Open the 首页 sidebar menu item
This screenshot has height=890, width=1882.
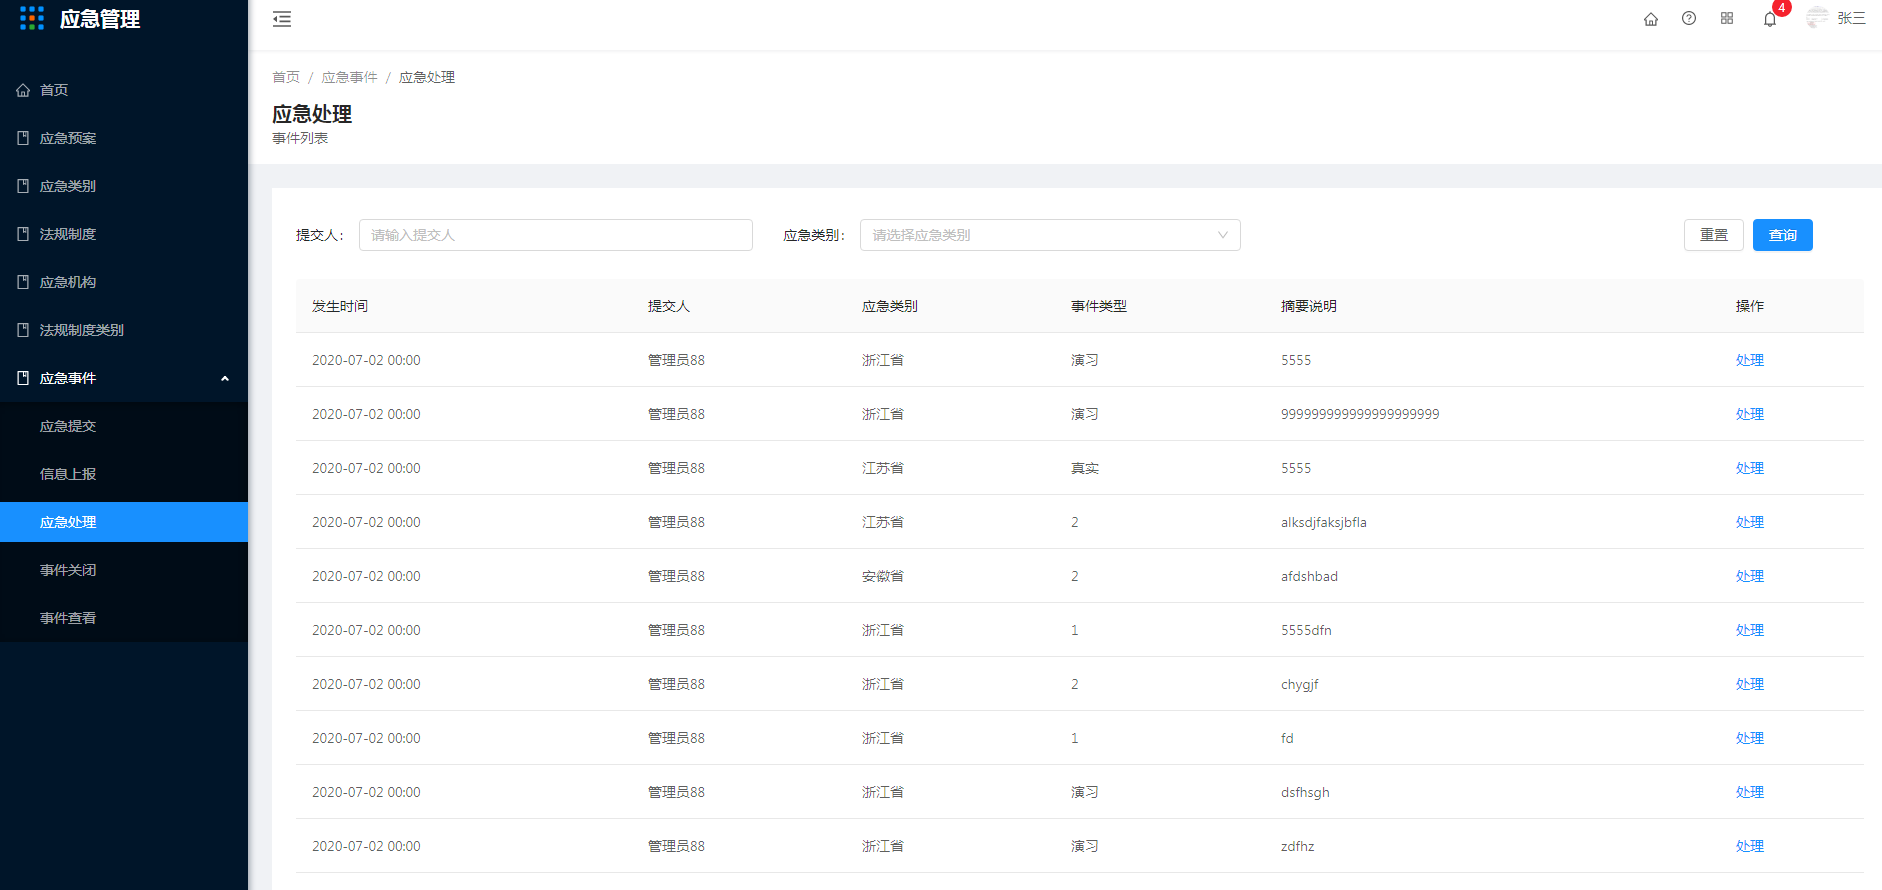pos(124,90)
